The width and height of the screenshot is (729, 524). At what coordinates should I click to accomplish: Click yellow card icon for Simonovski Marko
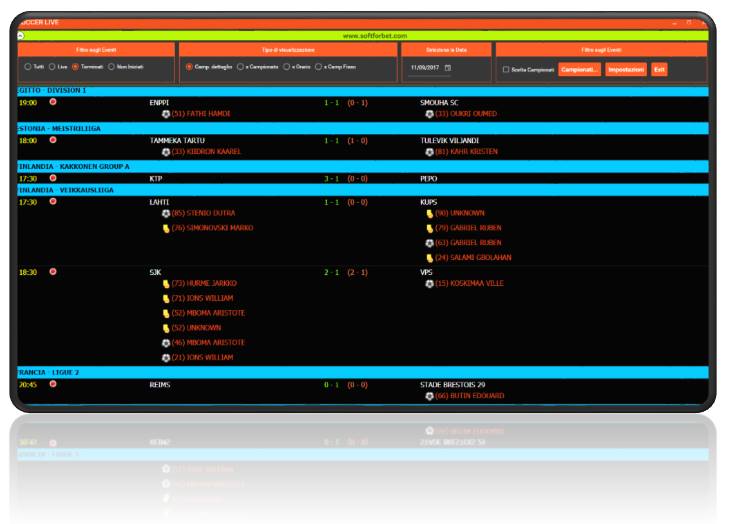click(x=166, y=228)
